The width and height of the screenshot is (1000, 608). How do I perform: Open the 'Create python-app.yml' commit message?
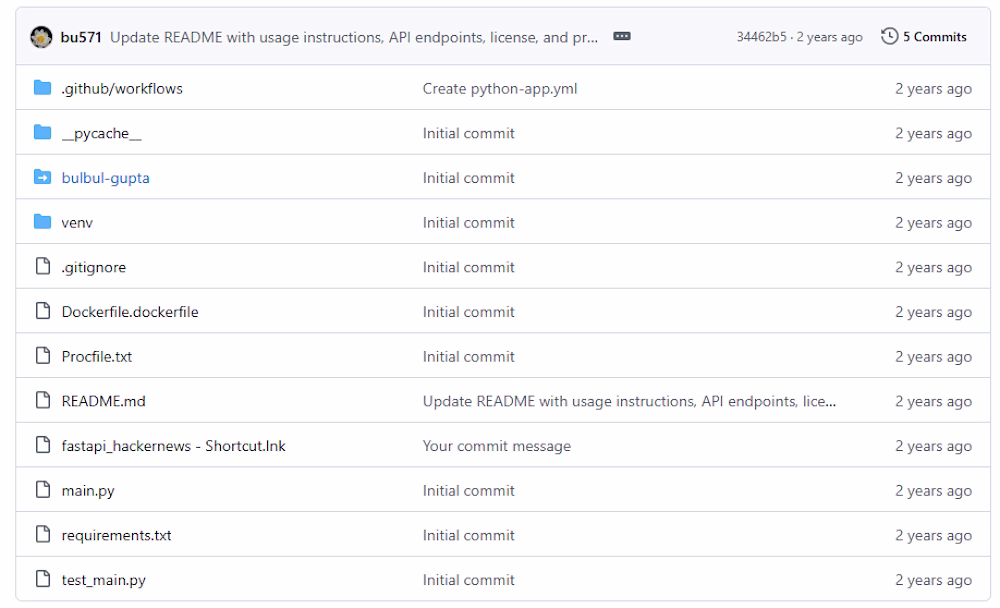tap(499, 88)
